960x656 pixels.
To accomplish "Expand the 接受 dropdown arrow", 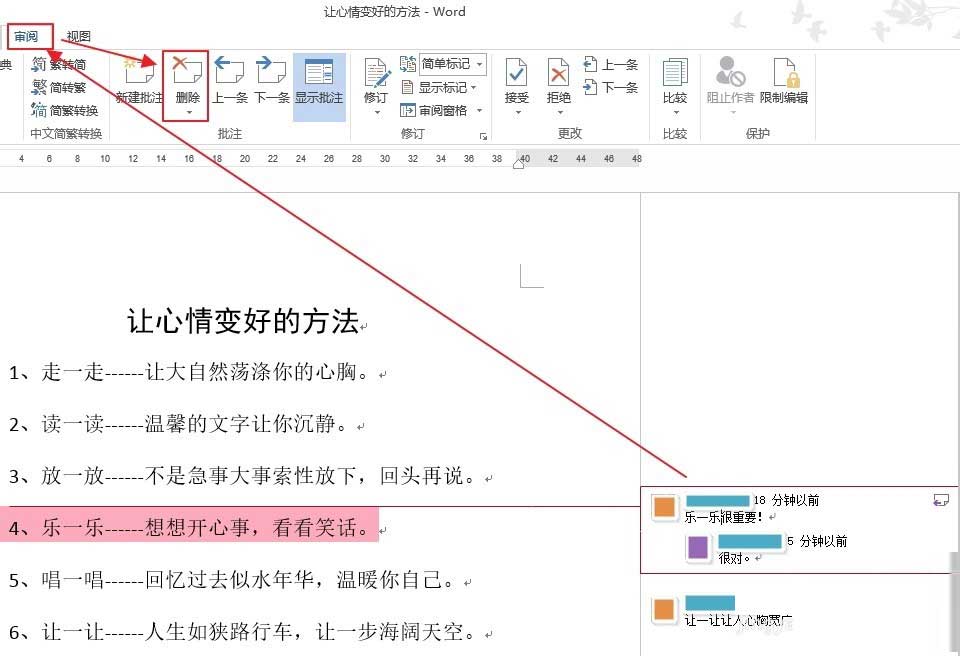I will (518, 113).
